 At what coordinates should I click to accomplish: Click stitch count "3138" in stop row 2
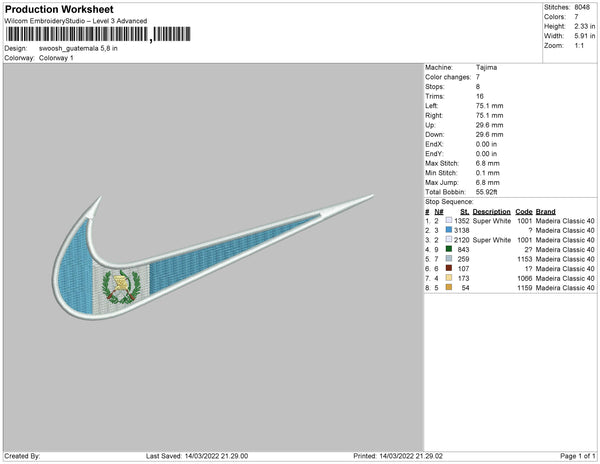(461, 230)
